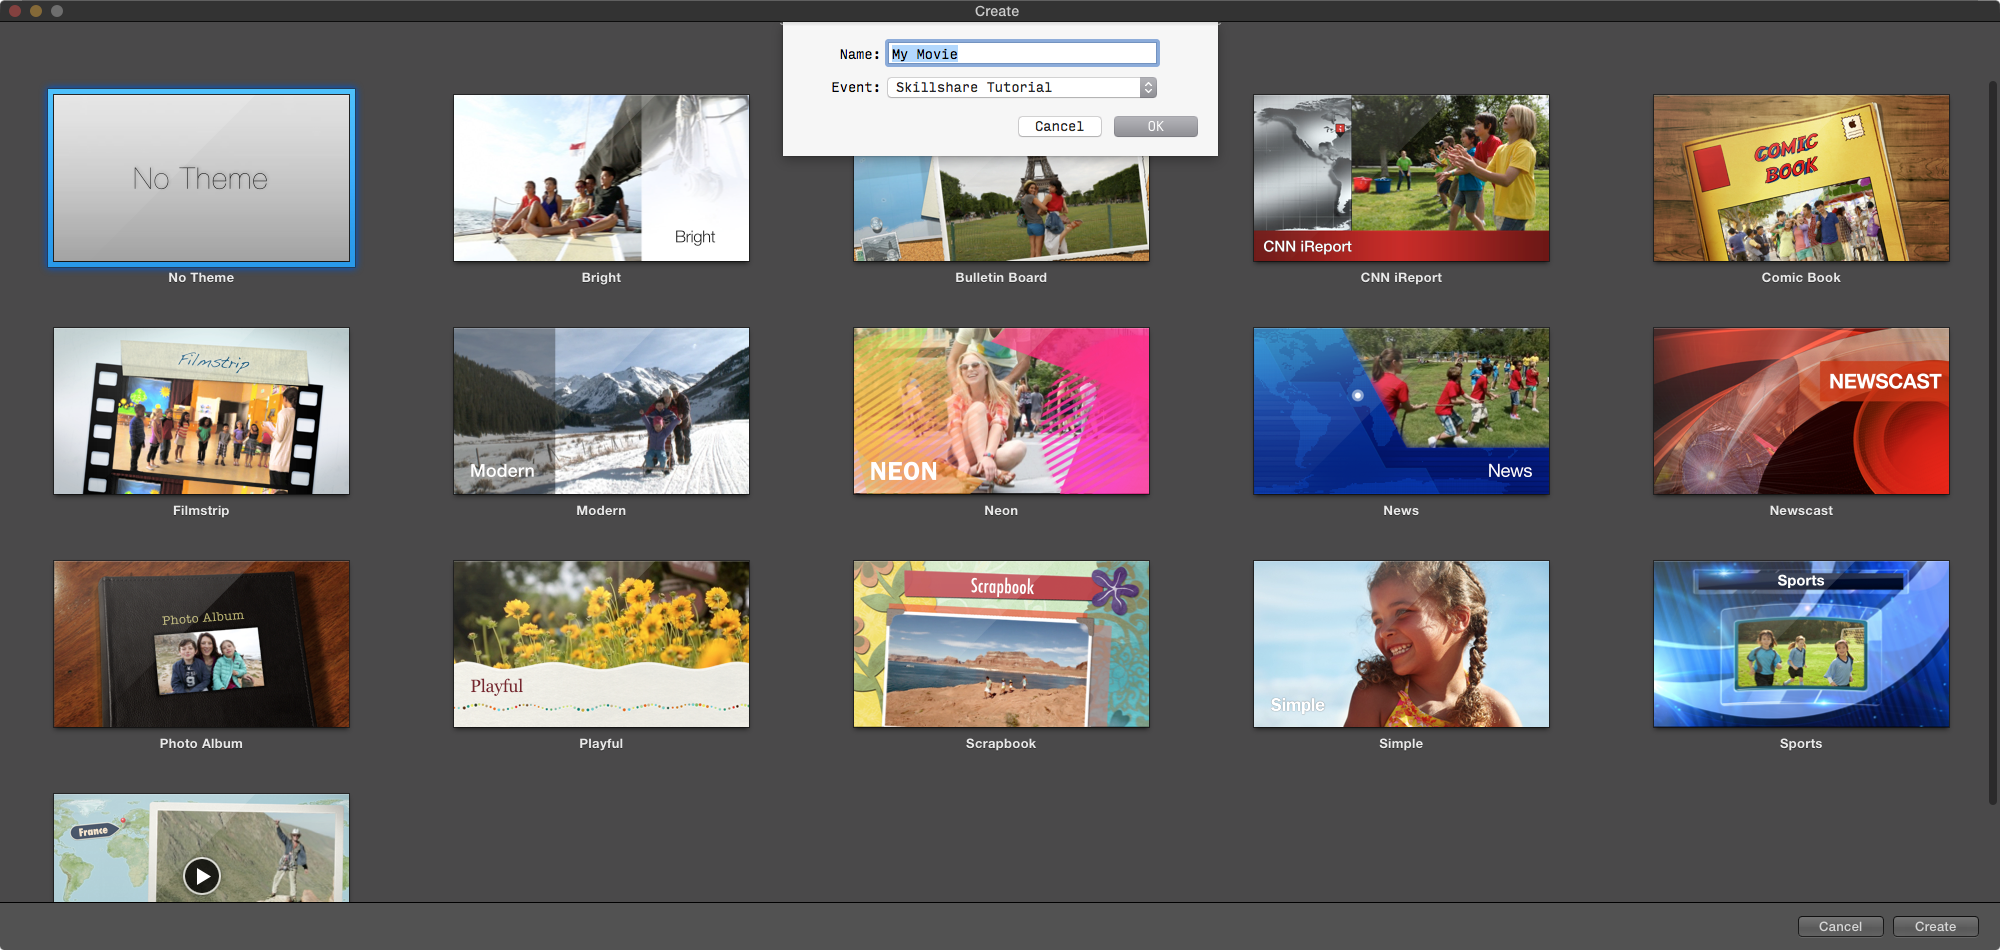Choose the Filmstrip theme thumbnail
This screenshot has height=950, width=2000.
point(201,411)
